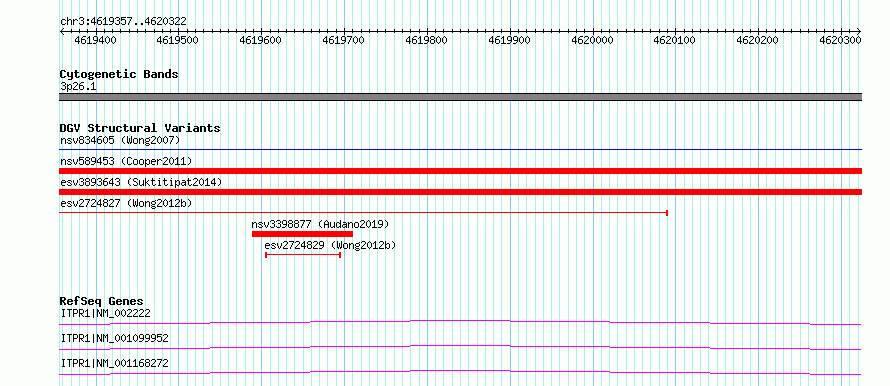
Task: Select the esv2724829 (Wong2012b) variant line
Action: tap(303, 255)
